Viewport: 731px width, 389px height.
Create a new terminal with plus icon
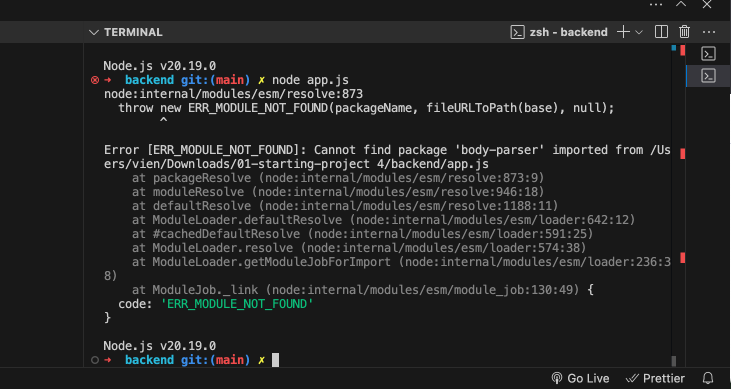(623, 32)
